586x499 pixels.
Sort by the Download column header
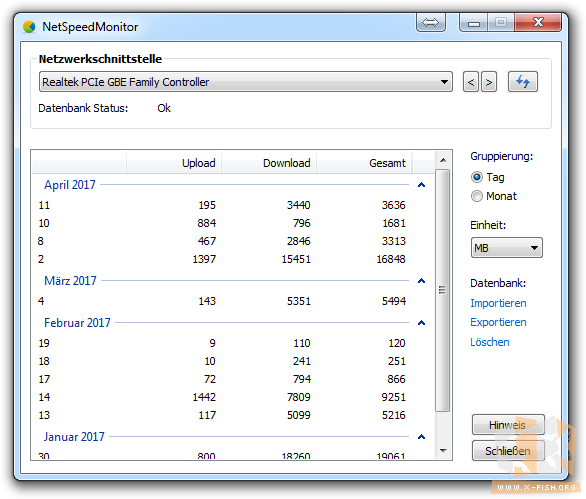[x=269, y=163]
